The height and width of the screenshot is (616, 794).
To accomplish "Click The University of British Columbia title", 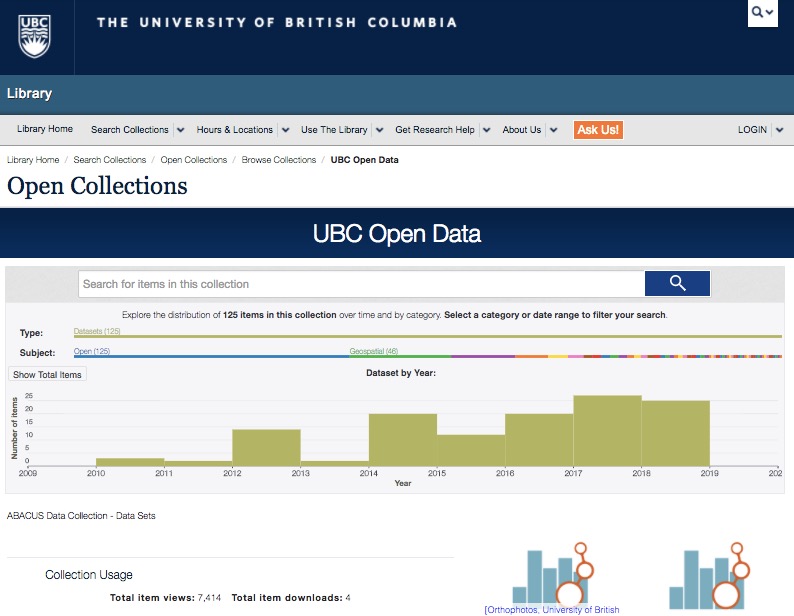I will coord(277,22).
